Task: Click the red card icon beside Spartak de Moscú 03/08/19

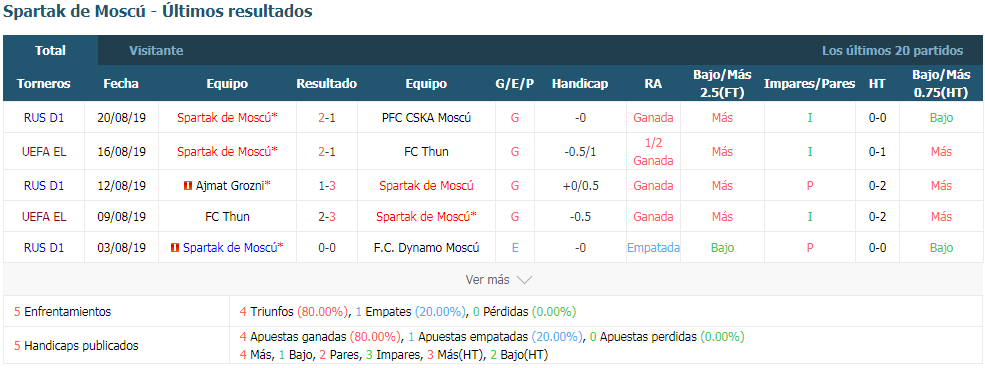Action: point(175,248)
